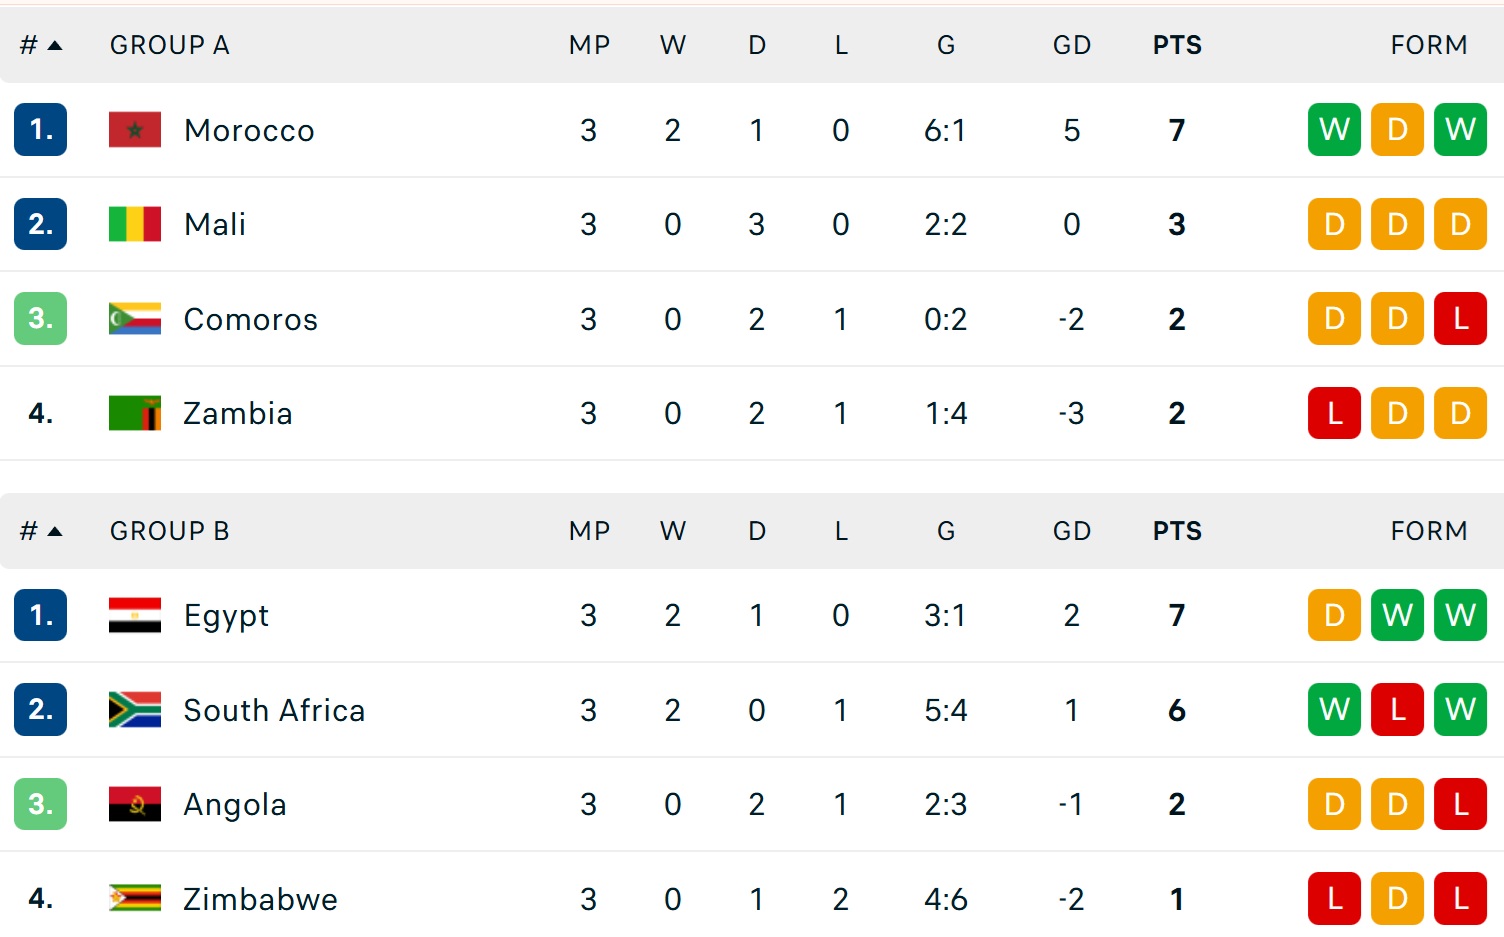Click the Zambia flag icon
1504x937 pixels.
click(x=135, y=413)
